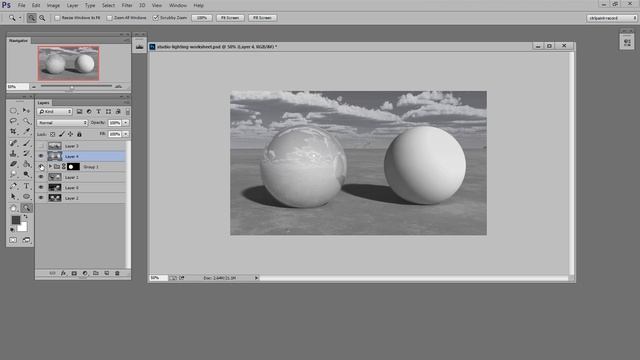Viewport: 640px width, 360px height.
Task: Open the Layer menu
Action: pos(72,5)
